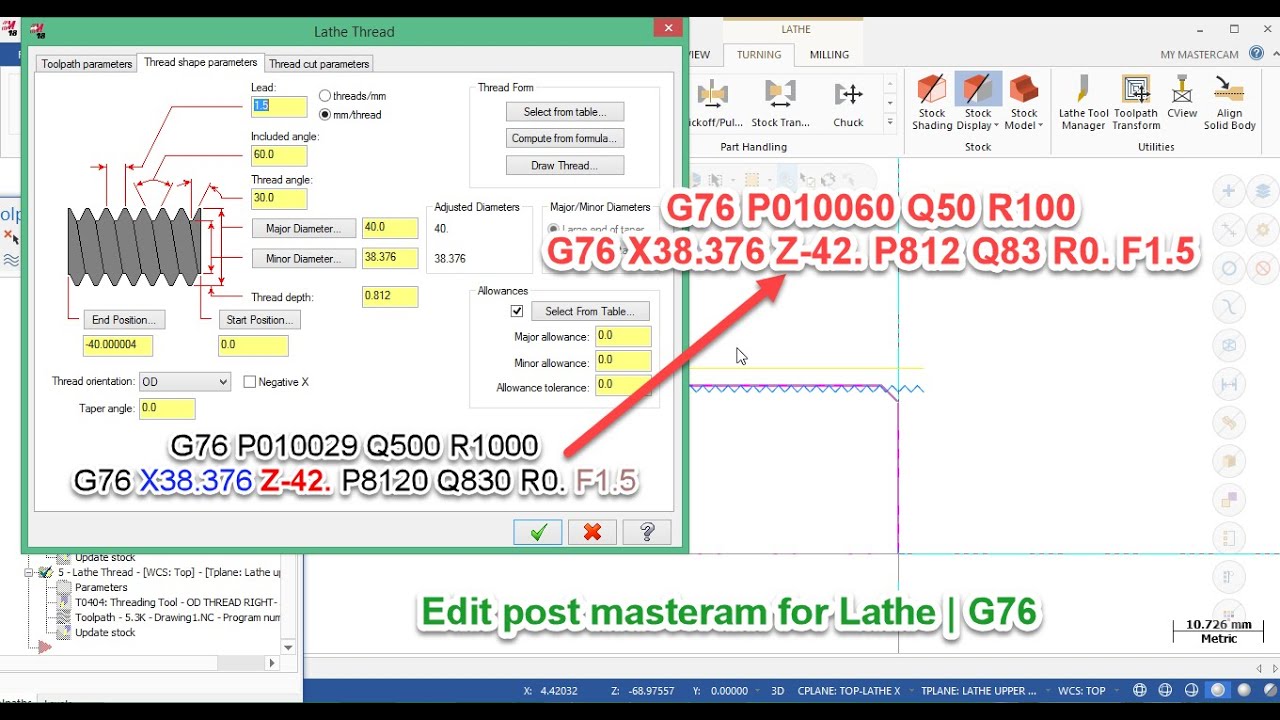Image resolution: width=1280 pixels, height=720 pixels.
Task: Click the layers stack icon on right sidebar
Action: point(1263,192)
